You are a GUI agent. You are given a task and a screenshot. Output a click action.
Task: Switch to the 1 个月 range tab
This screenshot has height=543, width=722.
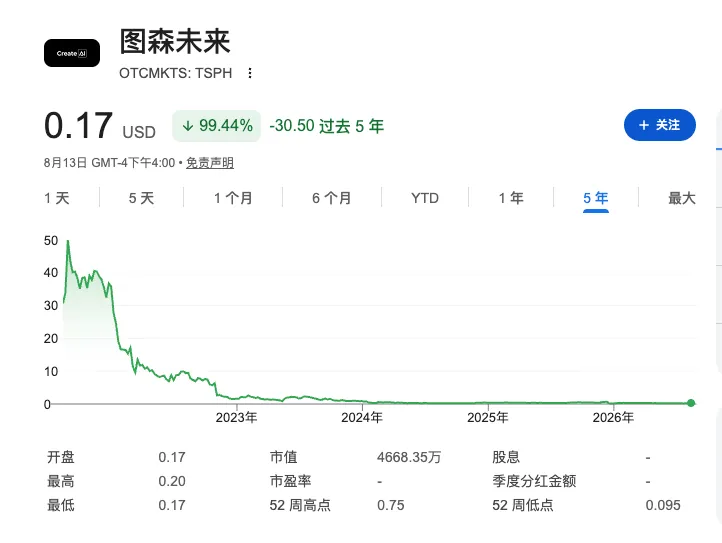point(233,198)
